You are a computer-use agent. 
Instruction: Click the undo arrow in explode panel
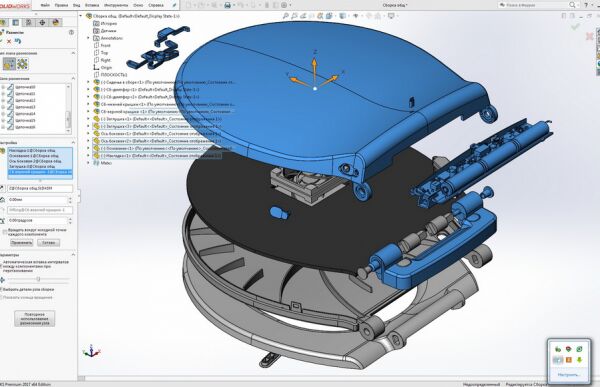click(18, 41)
